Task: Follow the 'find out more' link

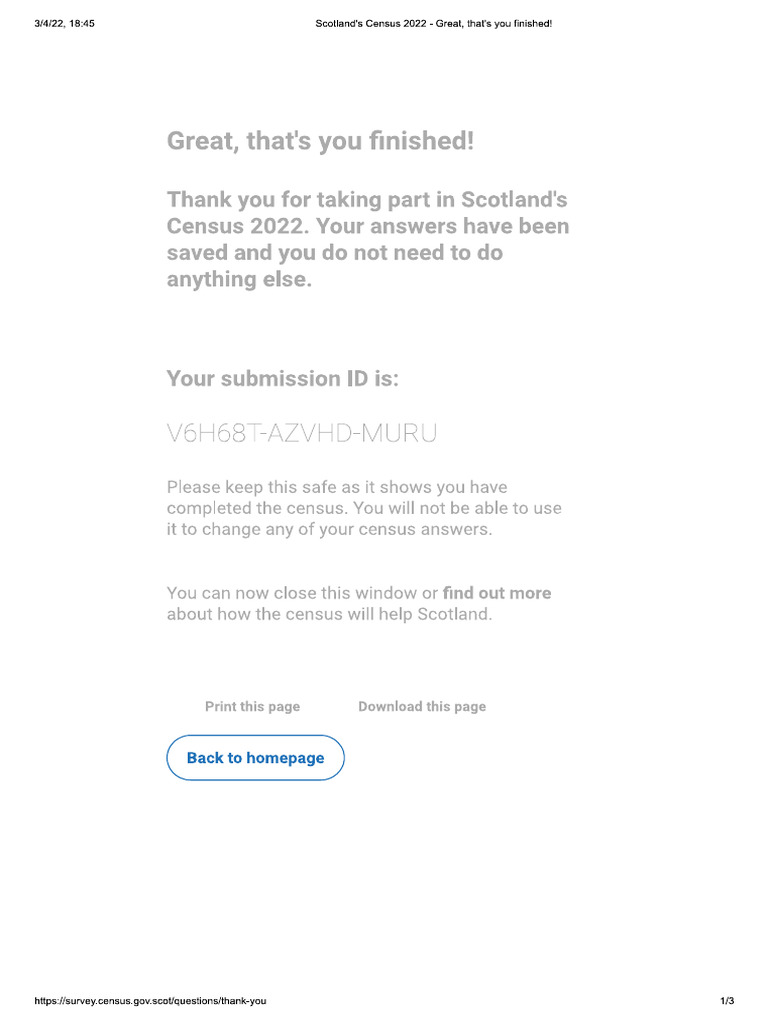Action: [x=496, y=593]
